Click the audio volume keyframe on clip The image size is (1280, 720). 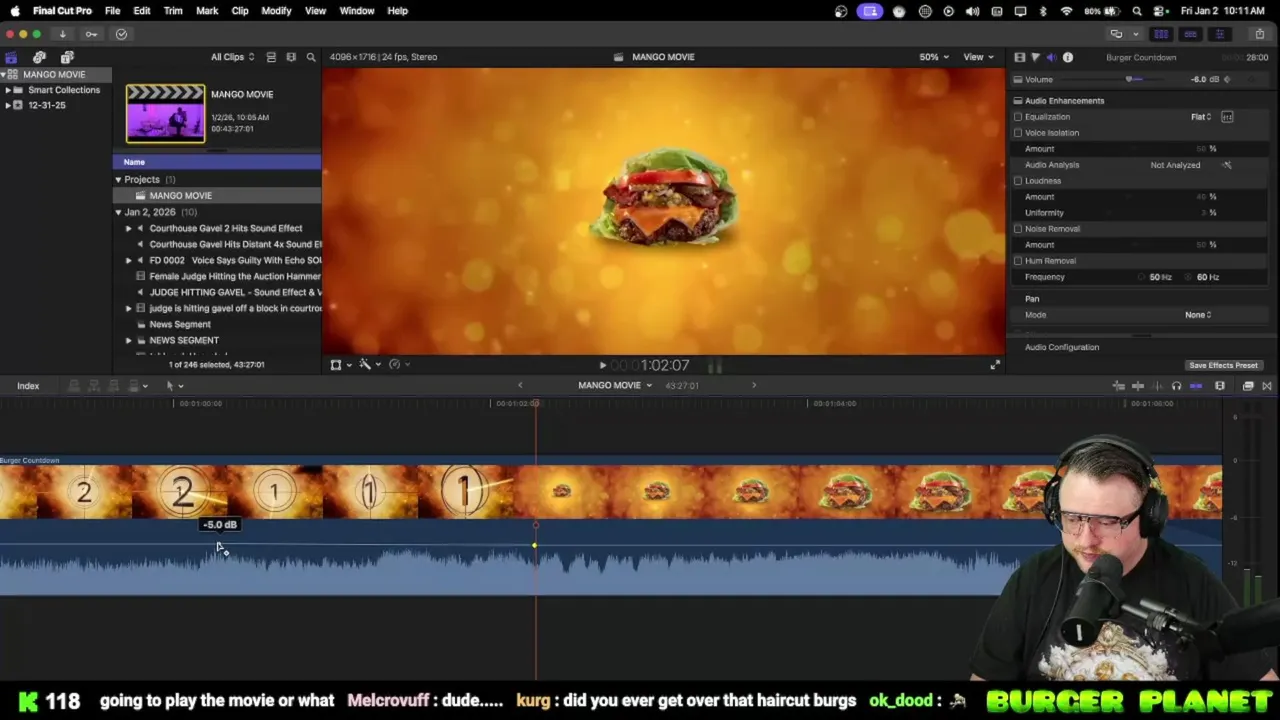click(534, 546)
